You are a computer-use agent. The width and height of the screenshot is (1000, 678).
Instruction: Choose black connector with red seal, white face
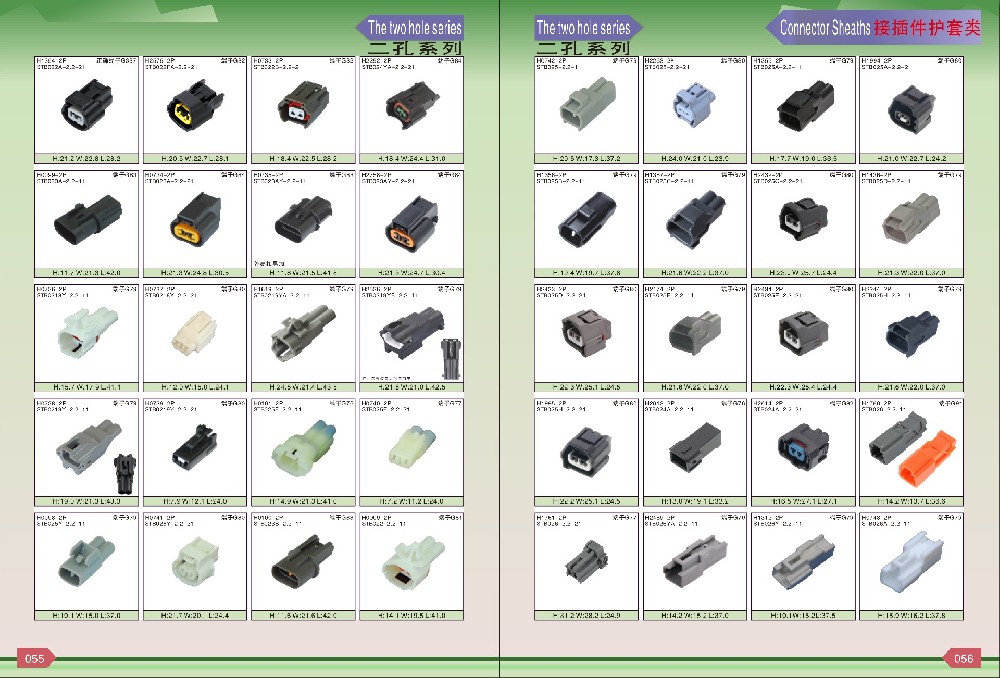[x=303, y=105]
